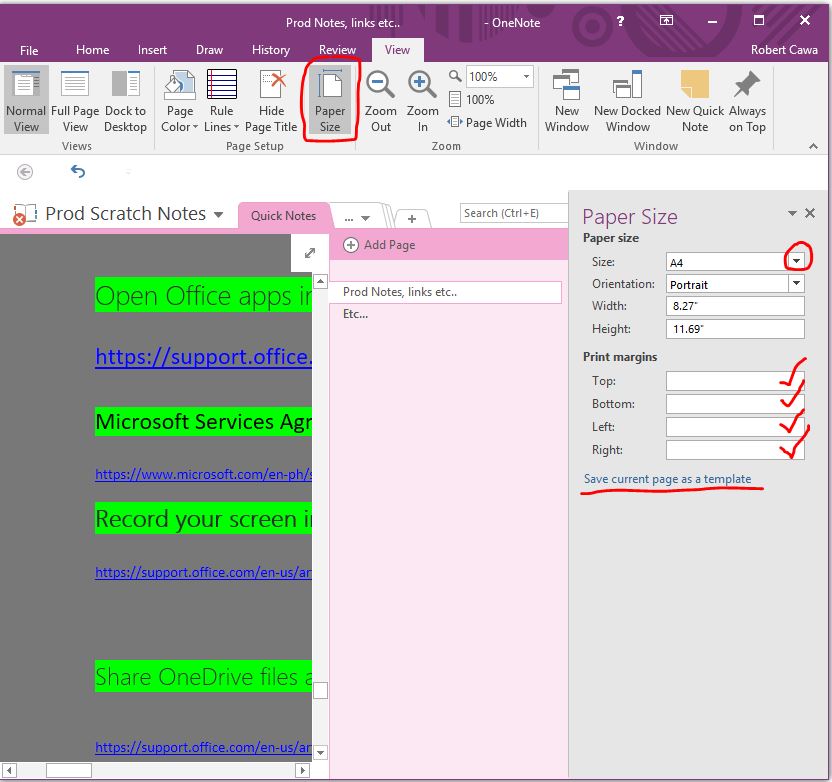Open the zoom percentage dropdown

526,76
